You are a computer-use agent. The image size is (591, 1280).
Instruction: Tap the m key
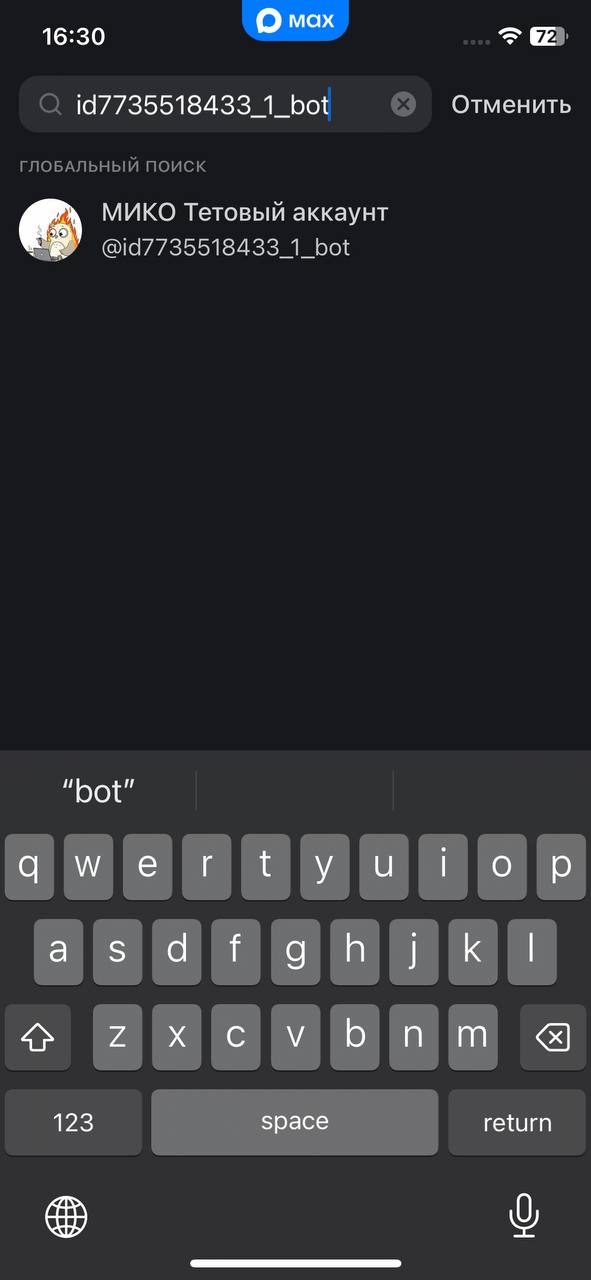tap(473, 1037)
